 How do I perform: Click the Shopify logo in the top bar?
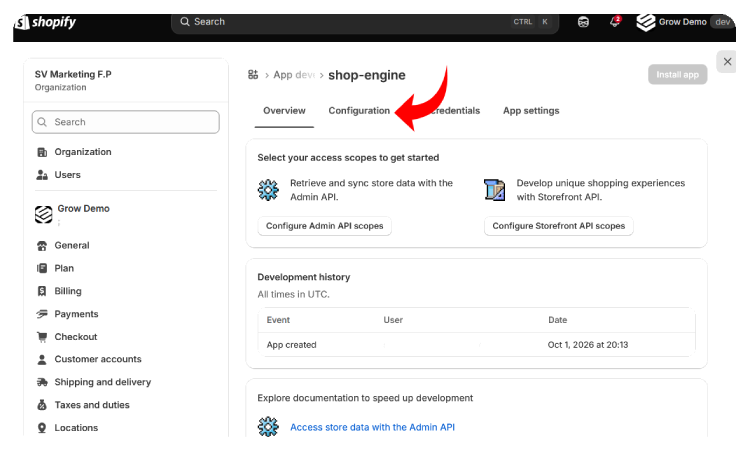point(45,22)
